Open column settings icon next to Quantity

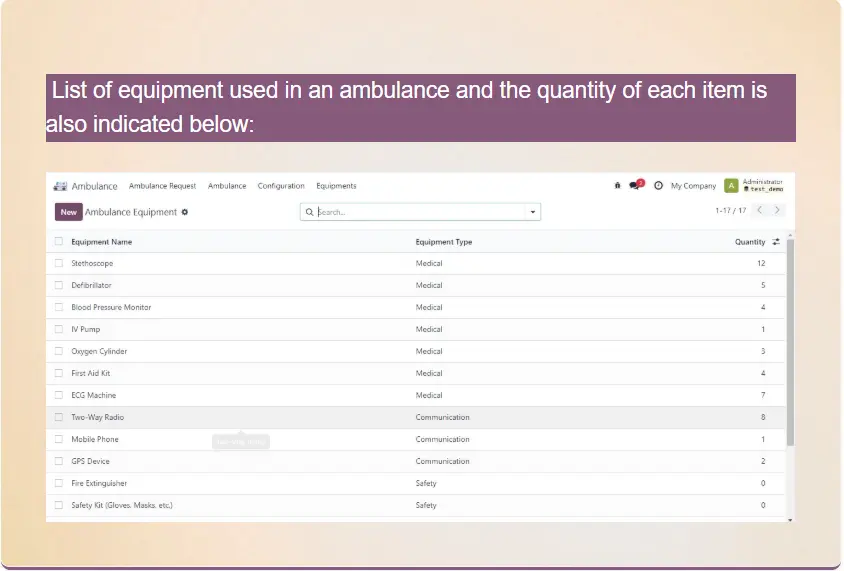click(776, 242)
